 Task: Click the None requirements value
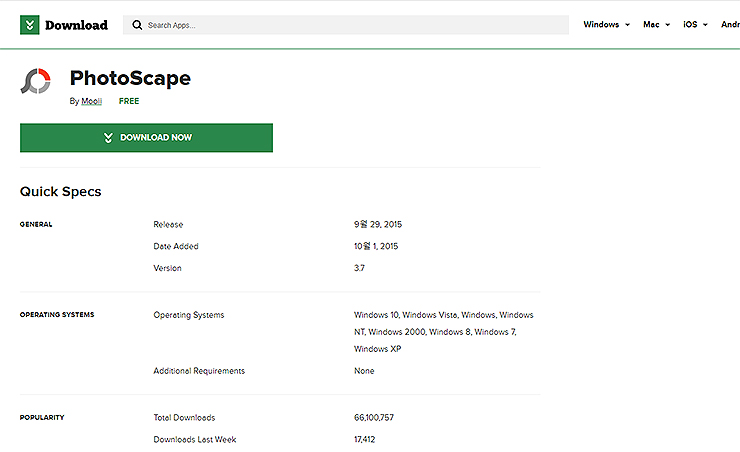(364, 371)
